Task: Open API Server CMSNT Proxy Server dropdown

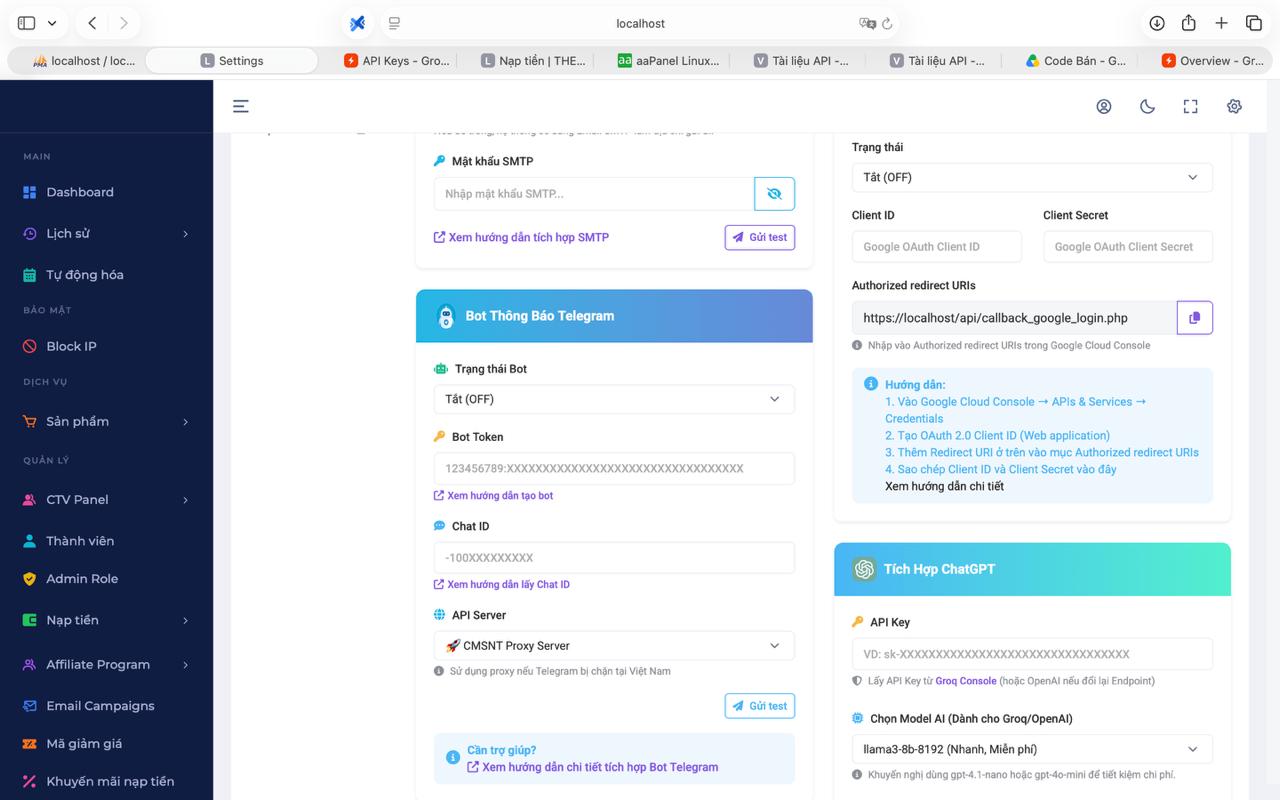Action: (x=614, y=646)
